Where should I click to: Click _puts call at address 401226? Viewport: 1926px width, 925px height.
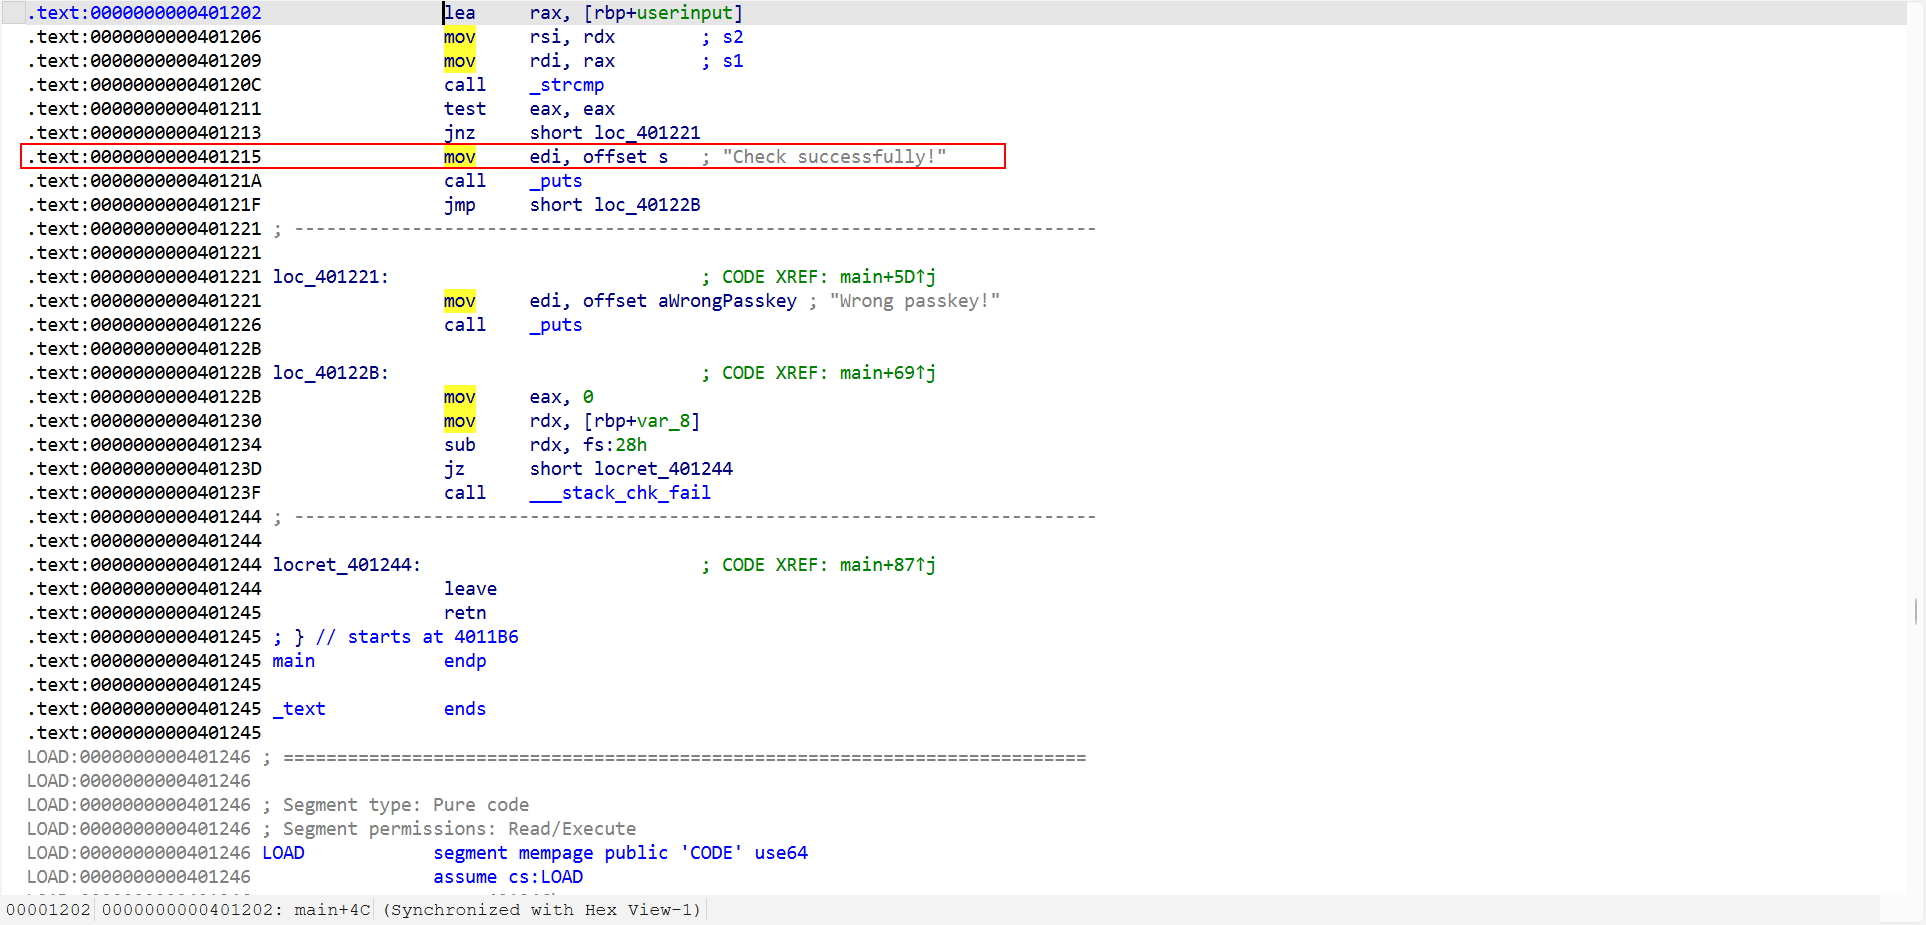(556, 325)
